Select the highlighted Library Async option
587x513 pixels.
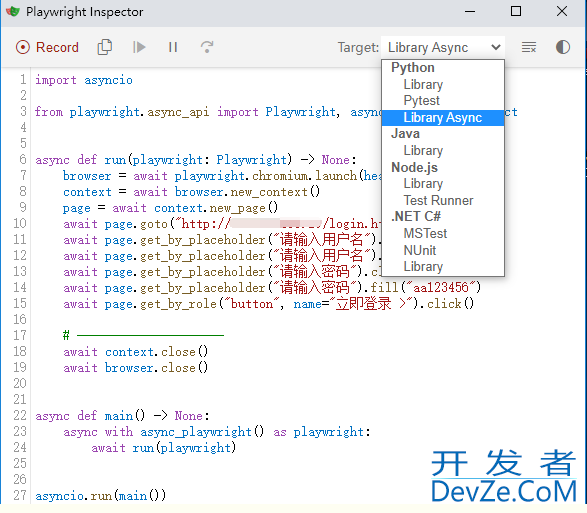[x=442, y=118]
